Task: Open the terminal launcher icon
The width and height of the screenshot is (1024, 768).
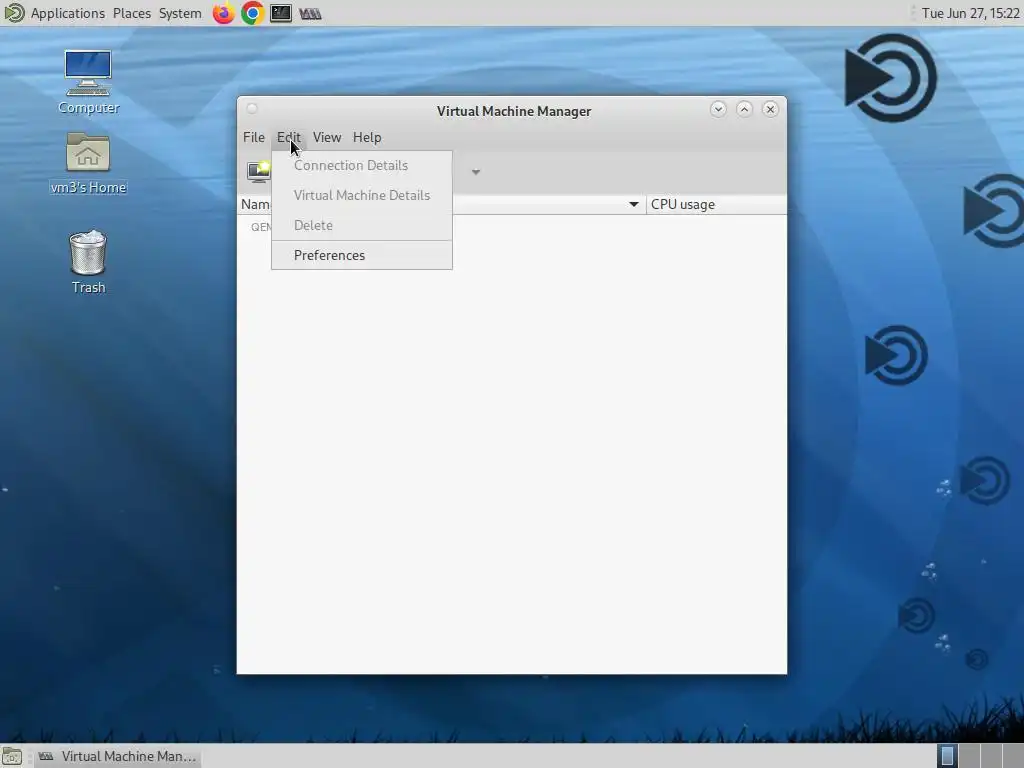Action: coord(281,13)
